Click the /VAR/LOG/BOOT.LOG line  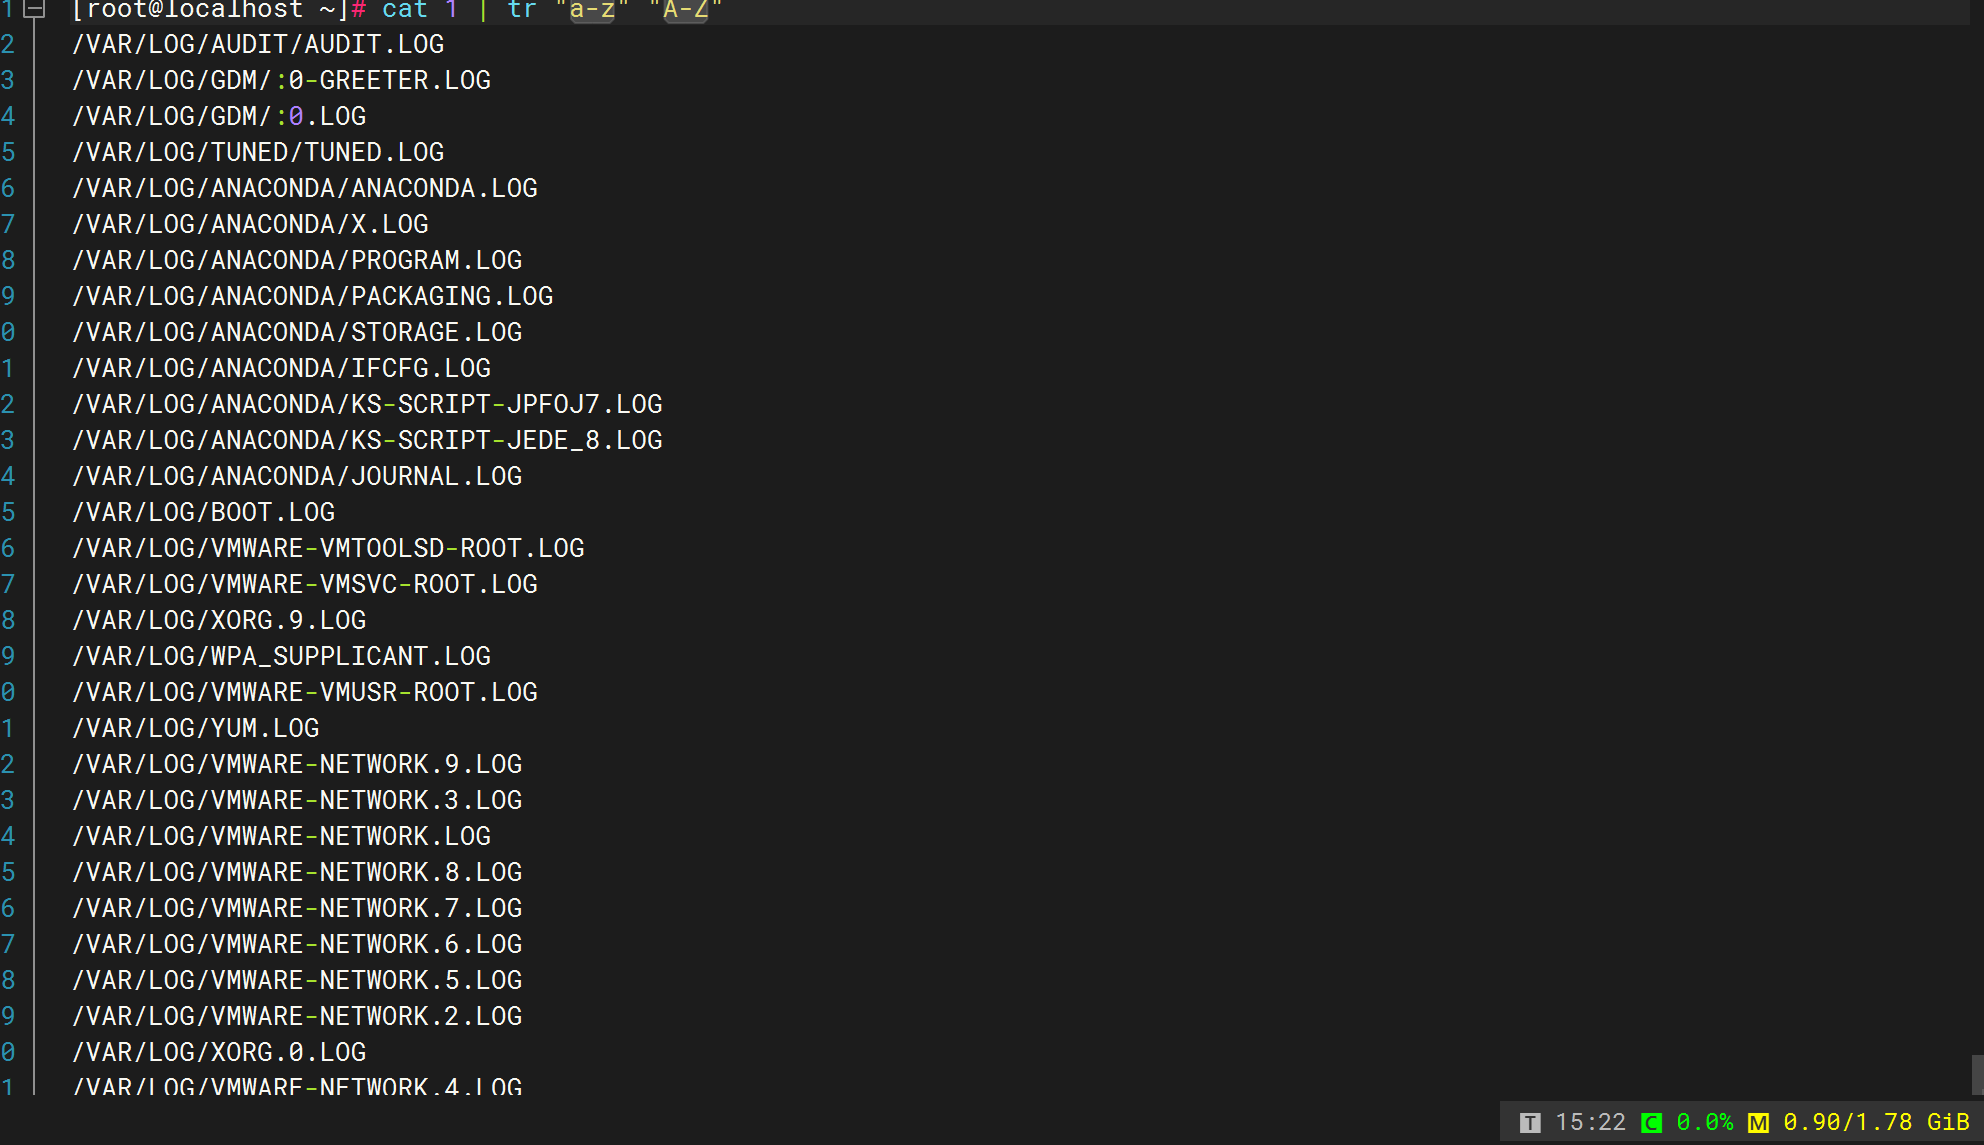[203, 512]
